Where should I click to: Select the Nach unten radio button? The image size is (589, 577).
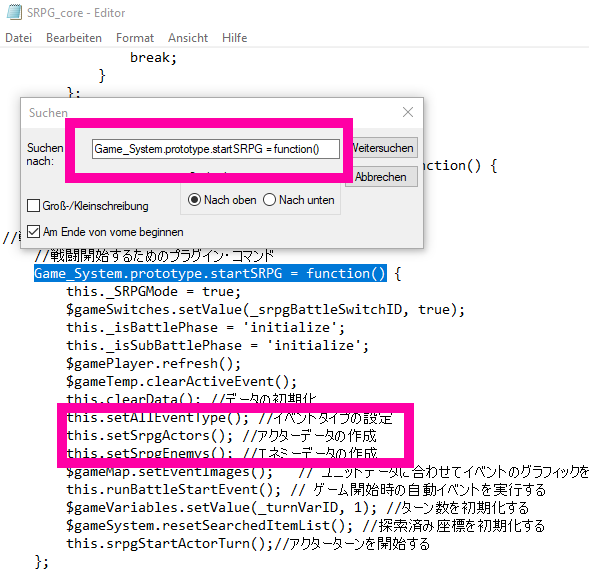(269, 200)
